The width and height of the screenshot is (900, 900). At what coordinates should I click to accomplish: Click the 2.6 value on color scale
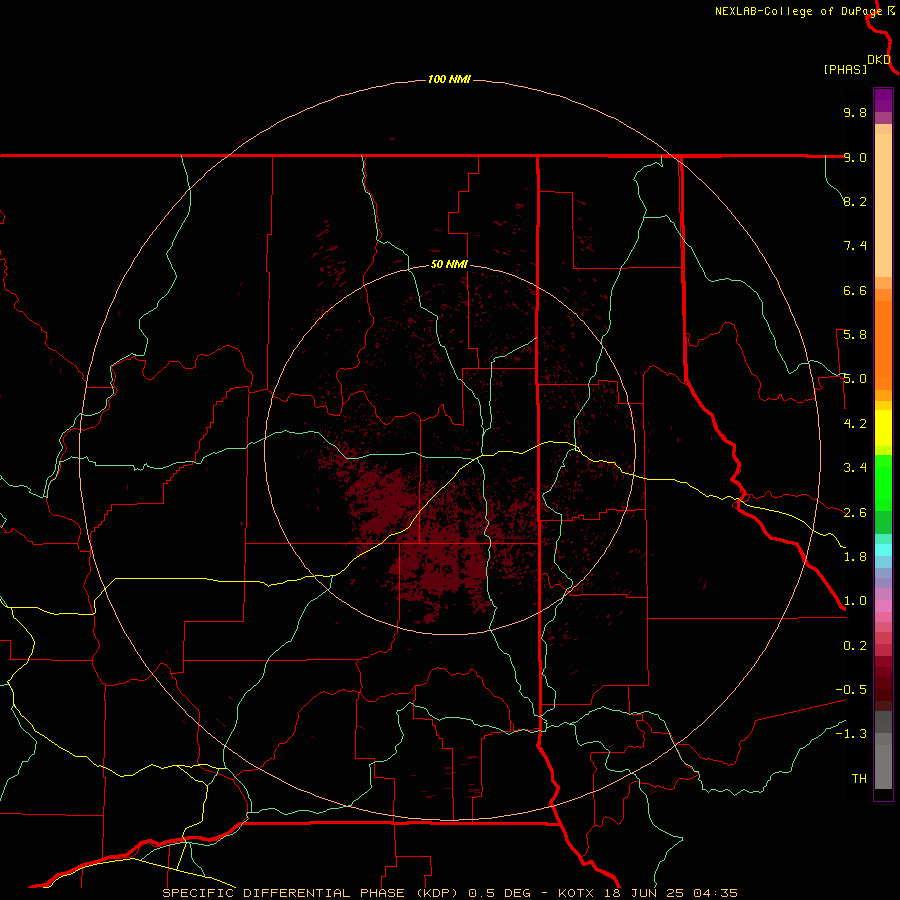coord(855,513)
